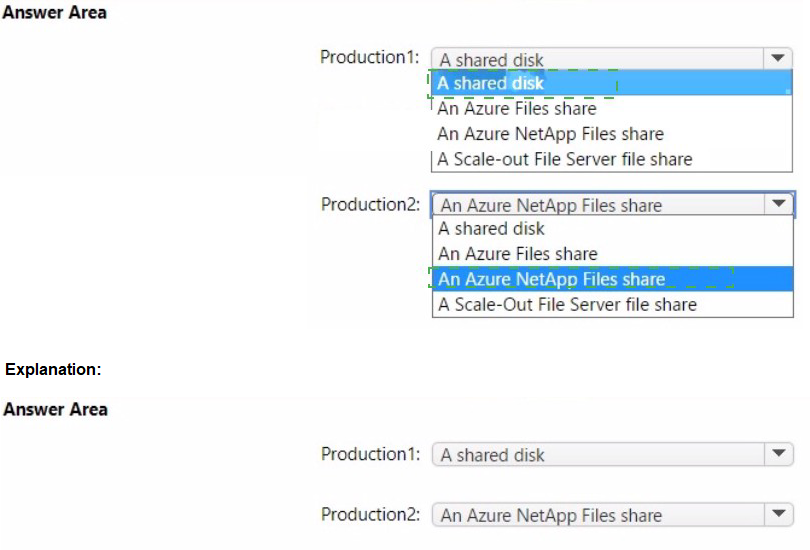Click the first "Answer Area" heading
Screen dimensions: 810x550
55,13
